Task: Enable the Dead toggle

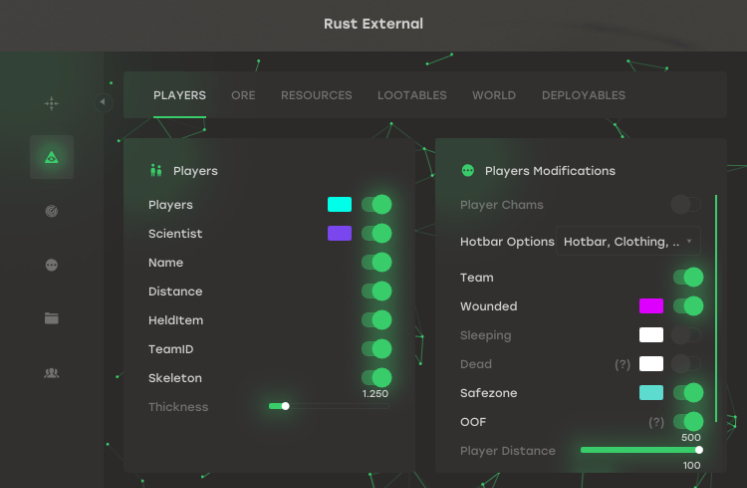Action: (x=686, y=364)
